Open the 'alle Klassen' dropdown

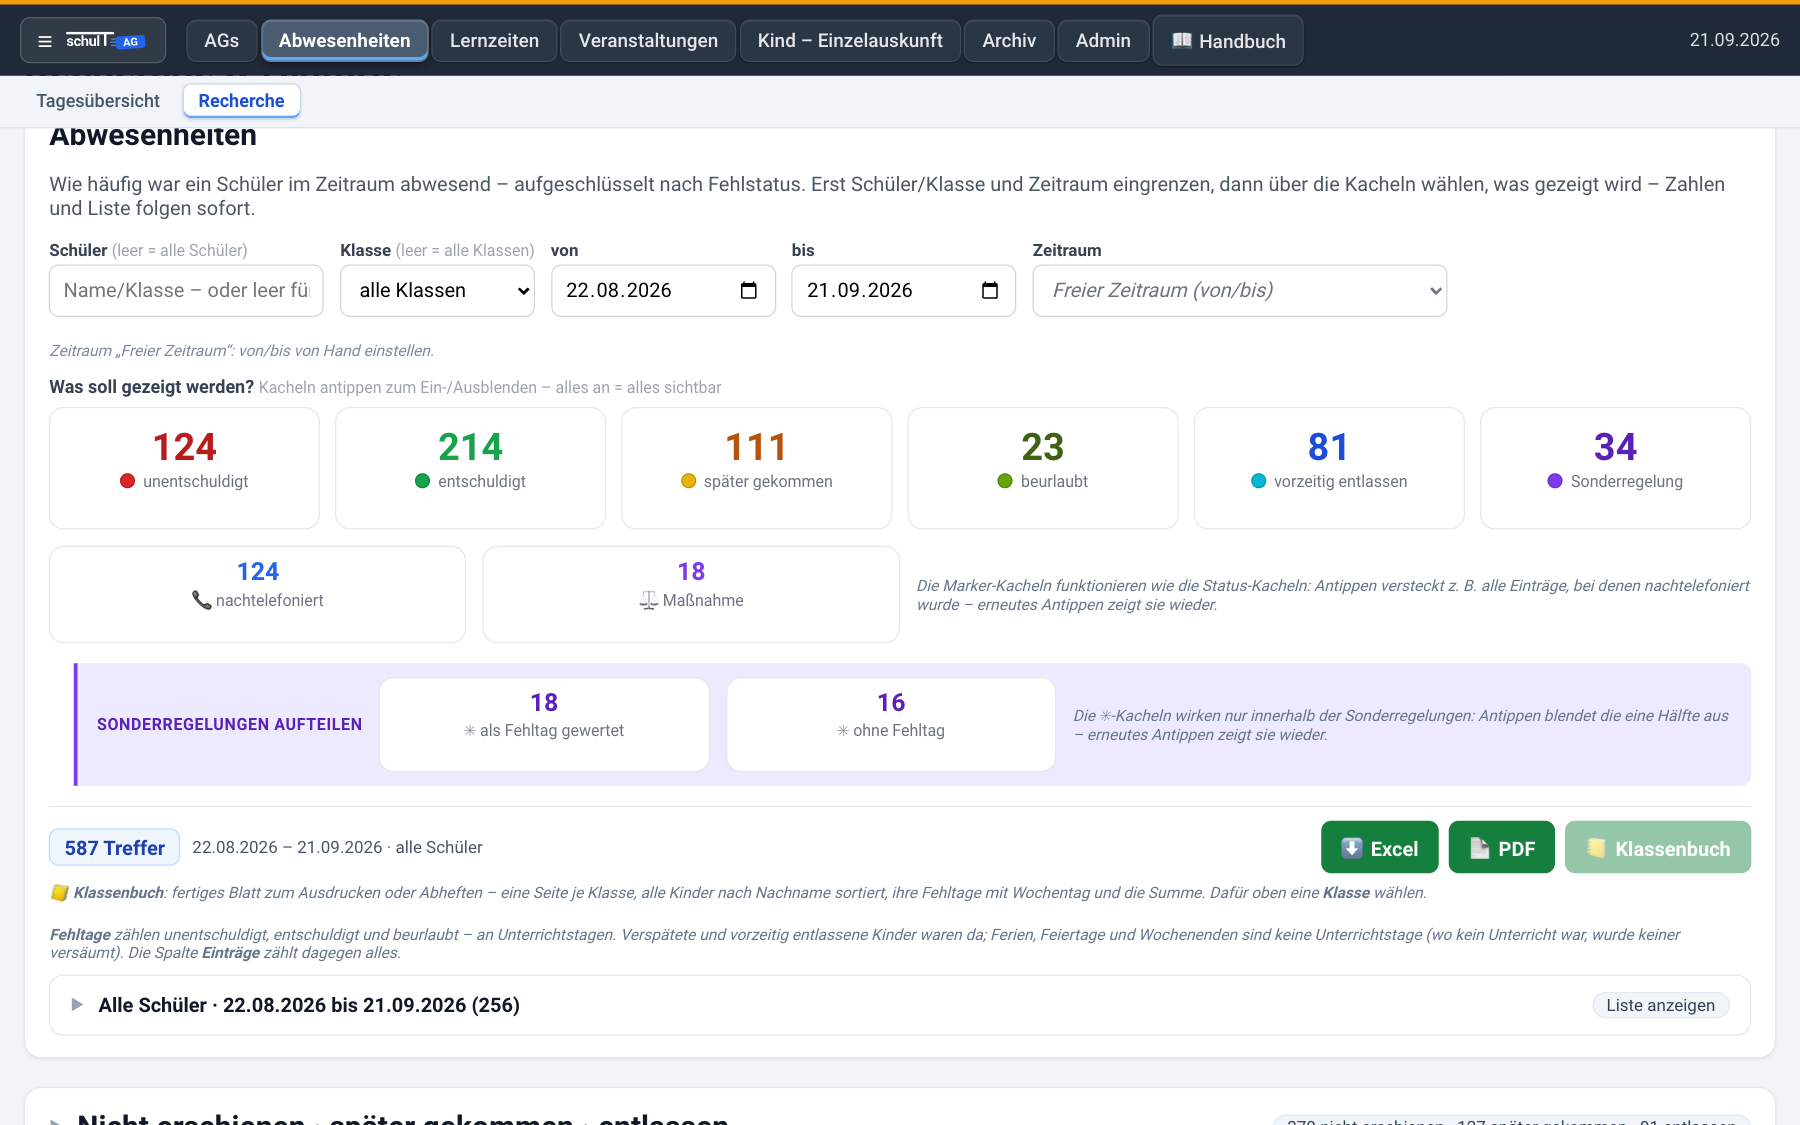click(x=437, y=290)
